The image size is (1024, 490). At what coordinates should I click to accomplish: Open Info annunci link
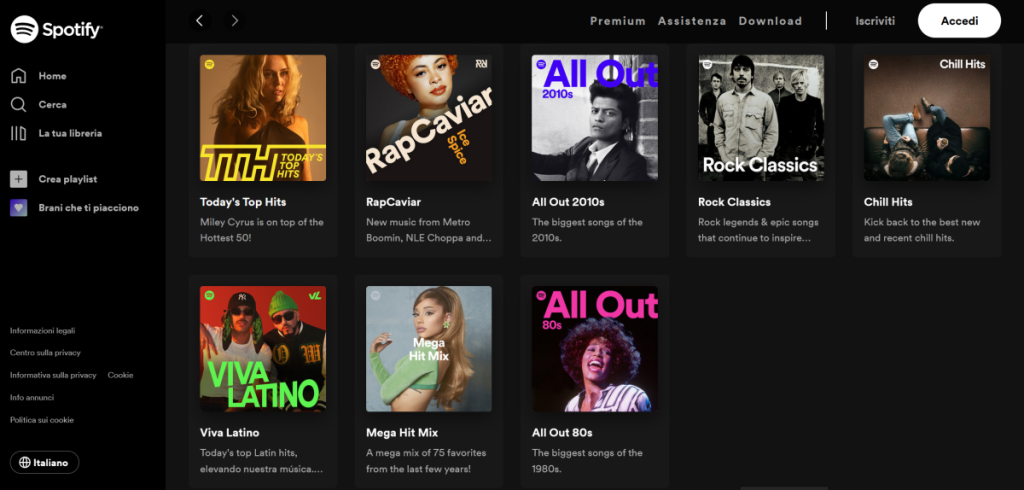coord(32,397)
